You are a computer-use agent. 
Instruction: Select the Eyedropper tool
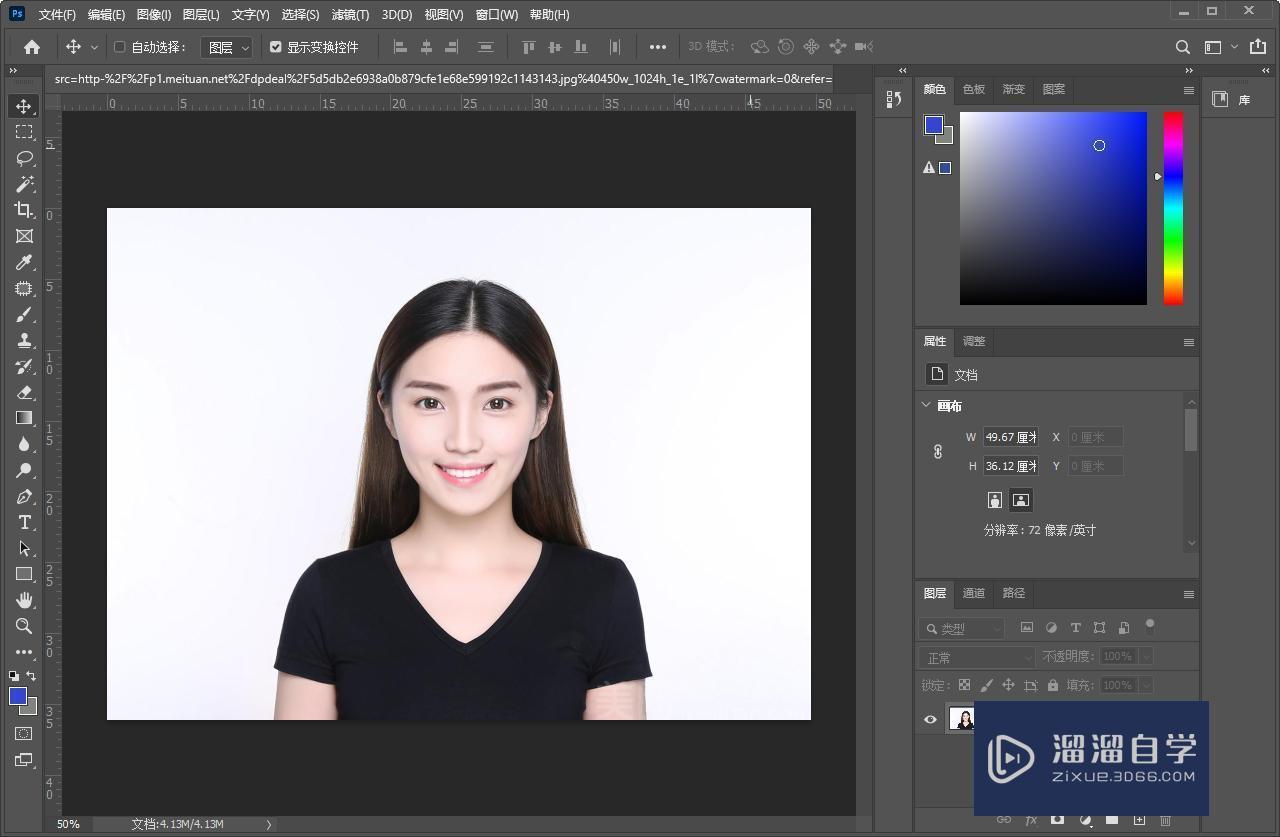[24, 262]
